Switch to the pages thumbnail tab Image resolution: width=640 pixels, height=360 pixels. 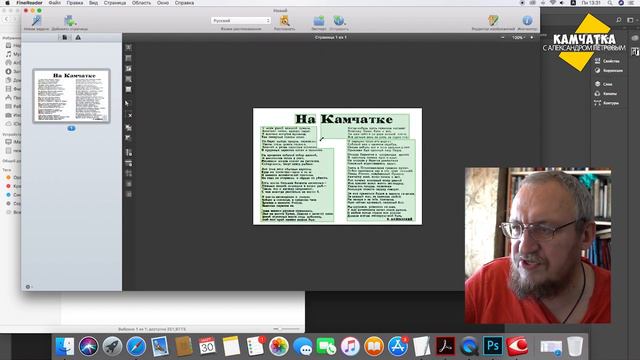coord(64,38)
